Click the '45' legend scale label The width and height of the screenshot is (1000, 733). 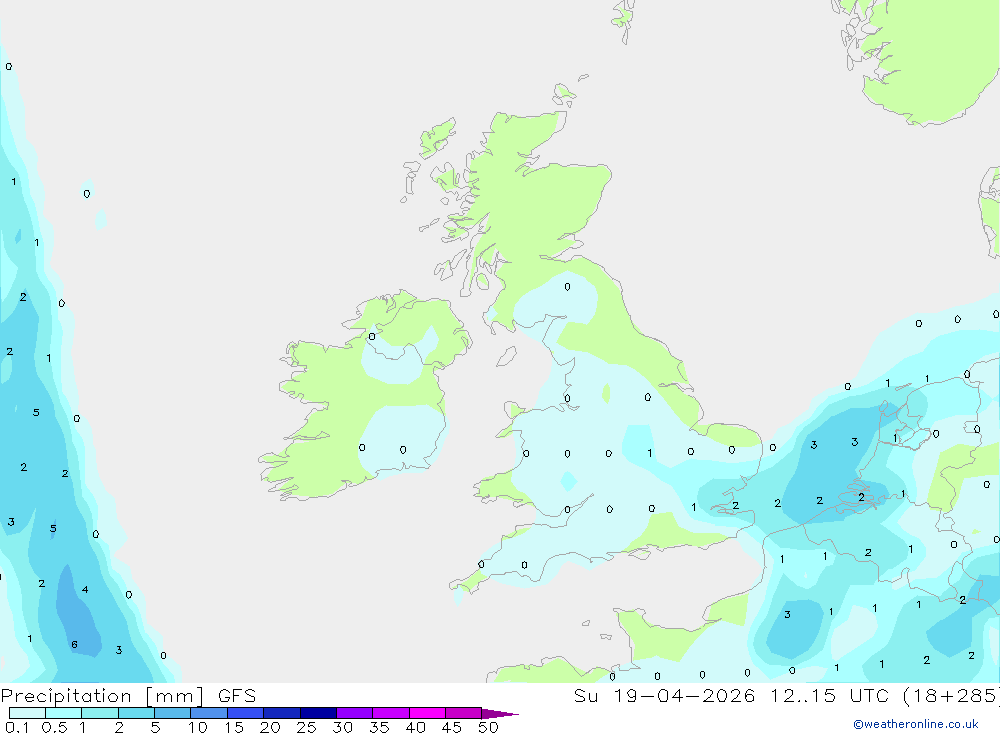pyautogui.click(x=452, y=727)
